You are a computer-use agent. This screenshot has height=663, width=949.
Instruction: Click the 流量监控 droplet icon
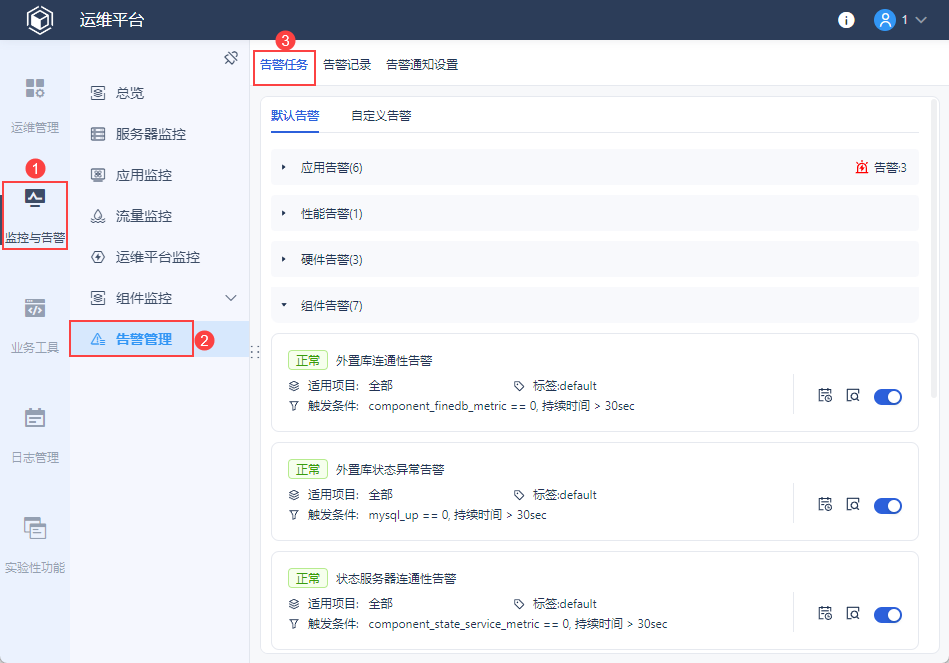click(x=98, y=216)
